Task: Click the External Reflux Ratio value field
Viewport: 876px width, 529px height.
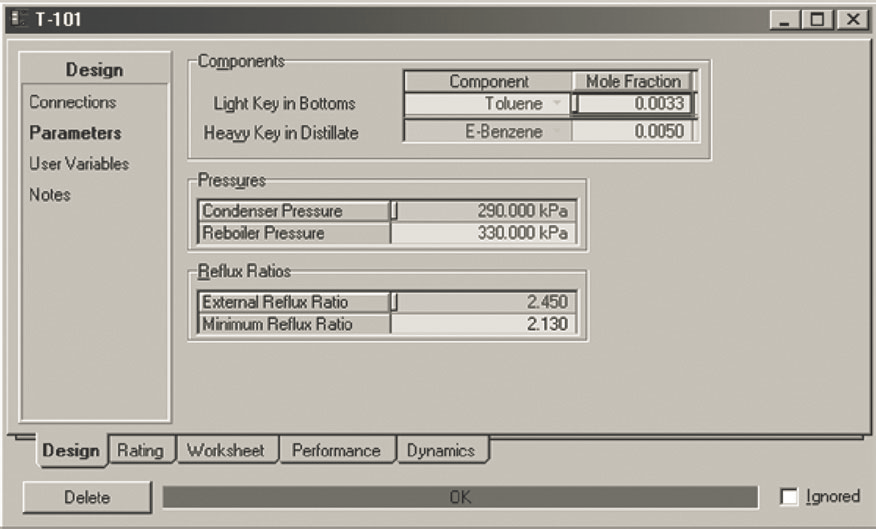Action: tap(484, 302)
